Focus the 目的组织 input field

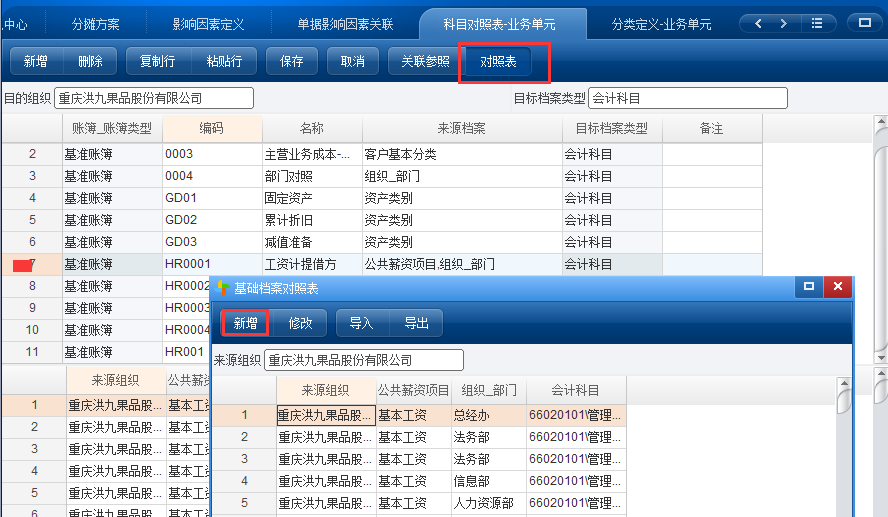(153, 98)
